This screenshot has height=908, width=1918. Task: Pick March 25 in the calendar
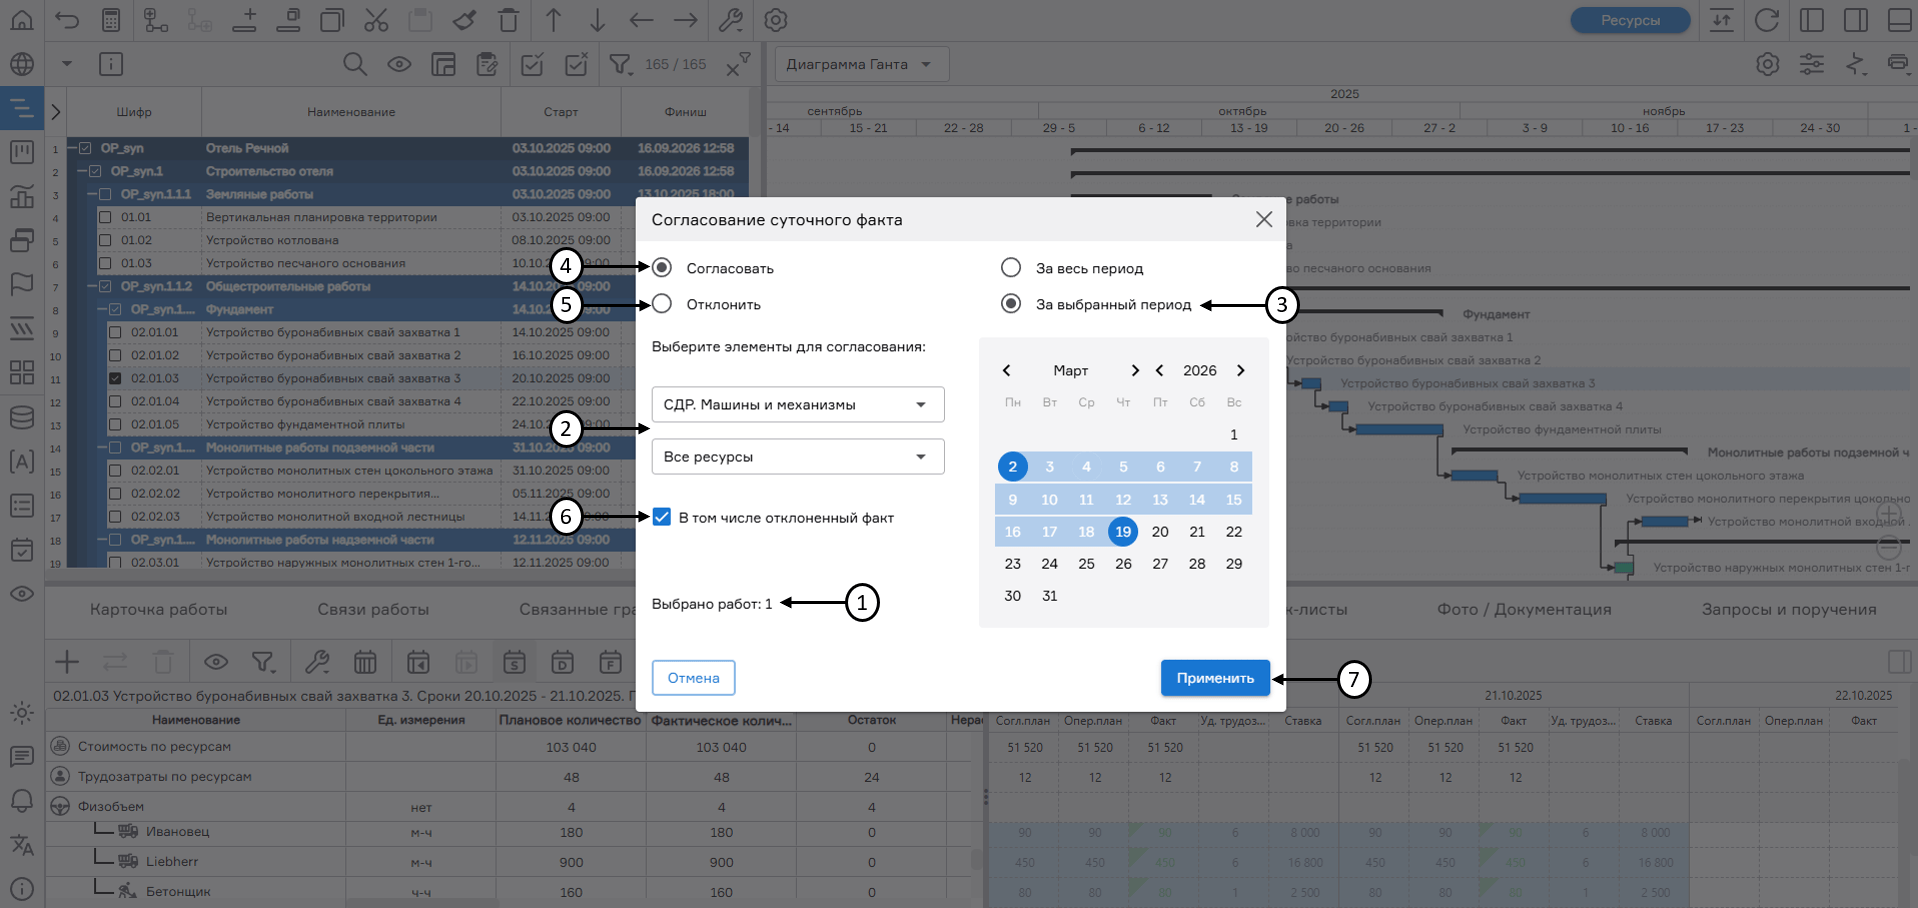coord(1086,564)
